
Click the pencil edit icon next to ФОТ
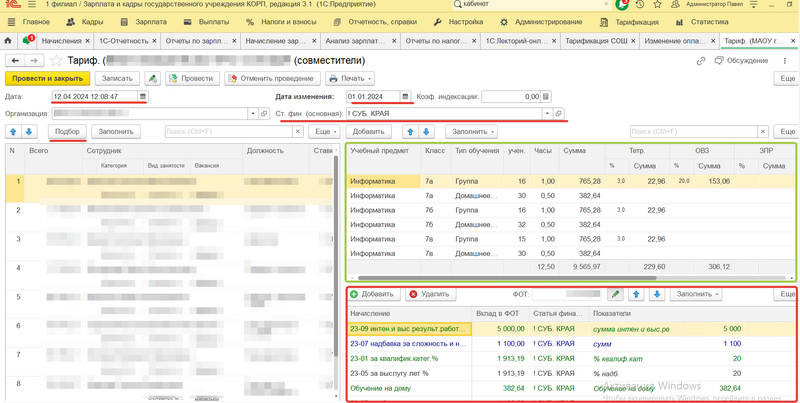coord(616,295)
